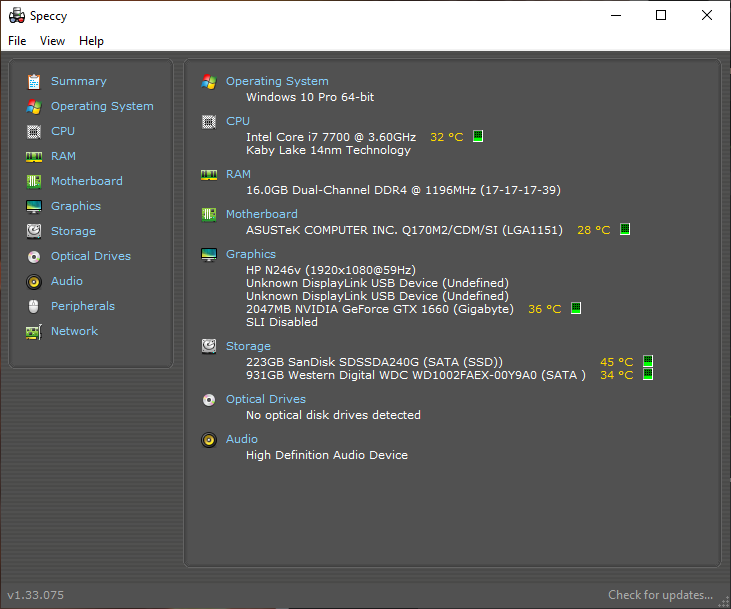Click the Summary clipboard icon in sidebar

coord(34,82)
